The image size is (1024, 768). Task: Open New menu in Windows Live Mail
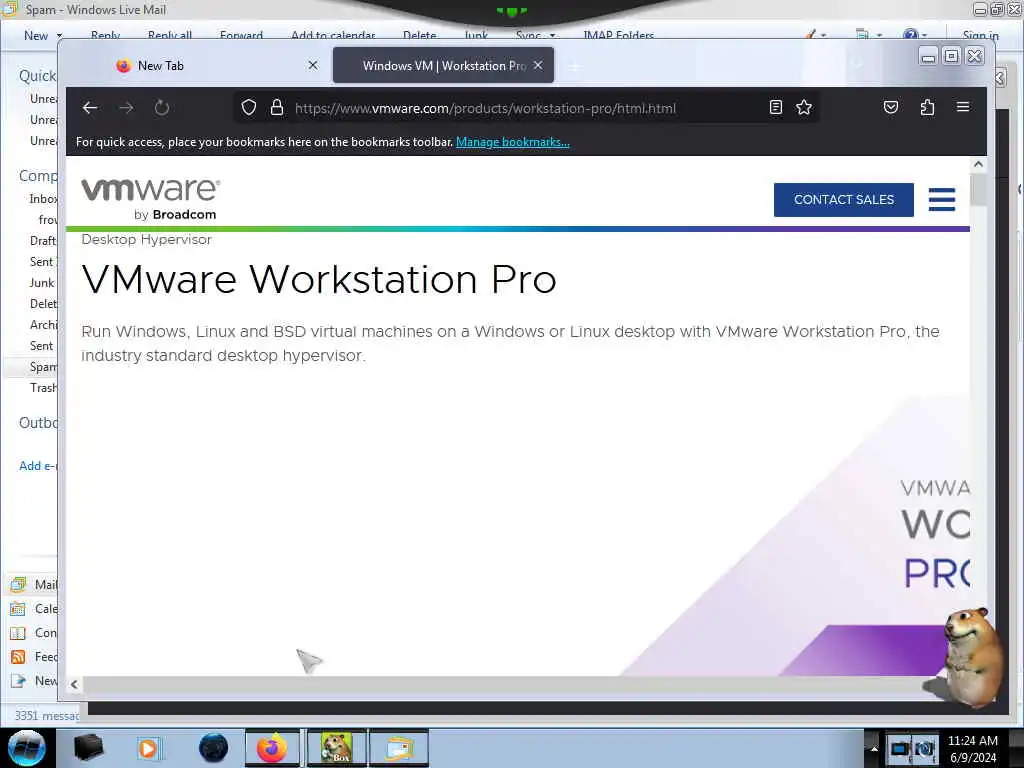(x=42, y=35)
